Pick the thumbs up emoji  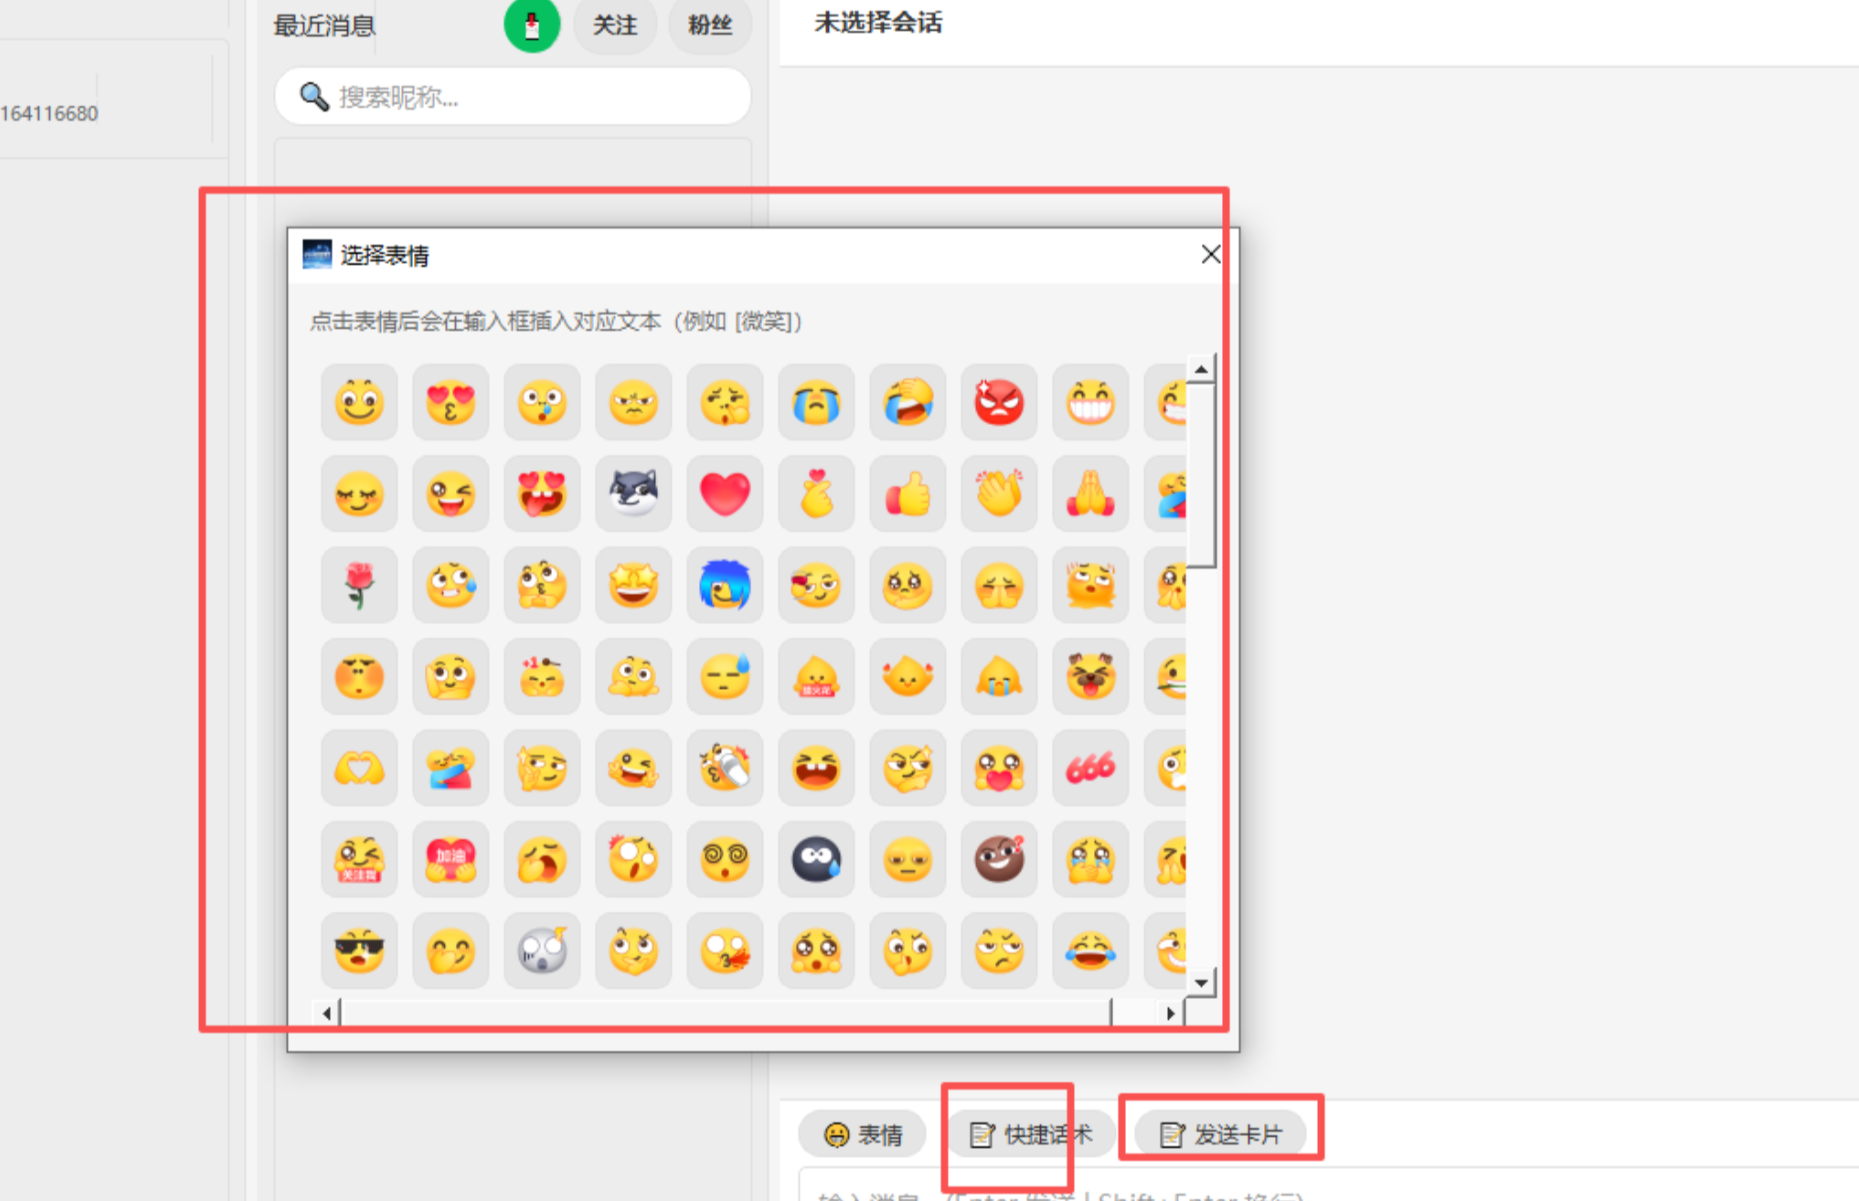pyautogui.click(x=907, y=494)
